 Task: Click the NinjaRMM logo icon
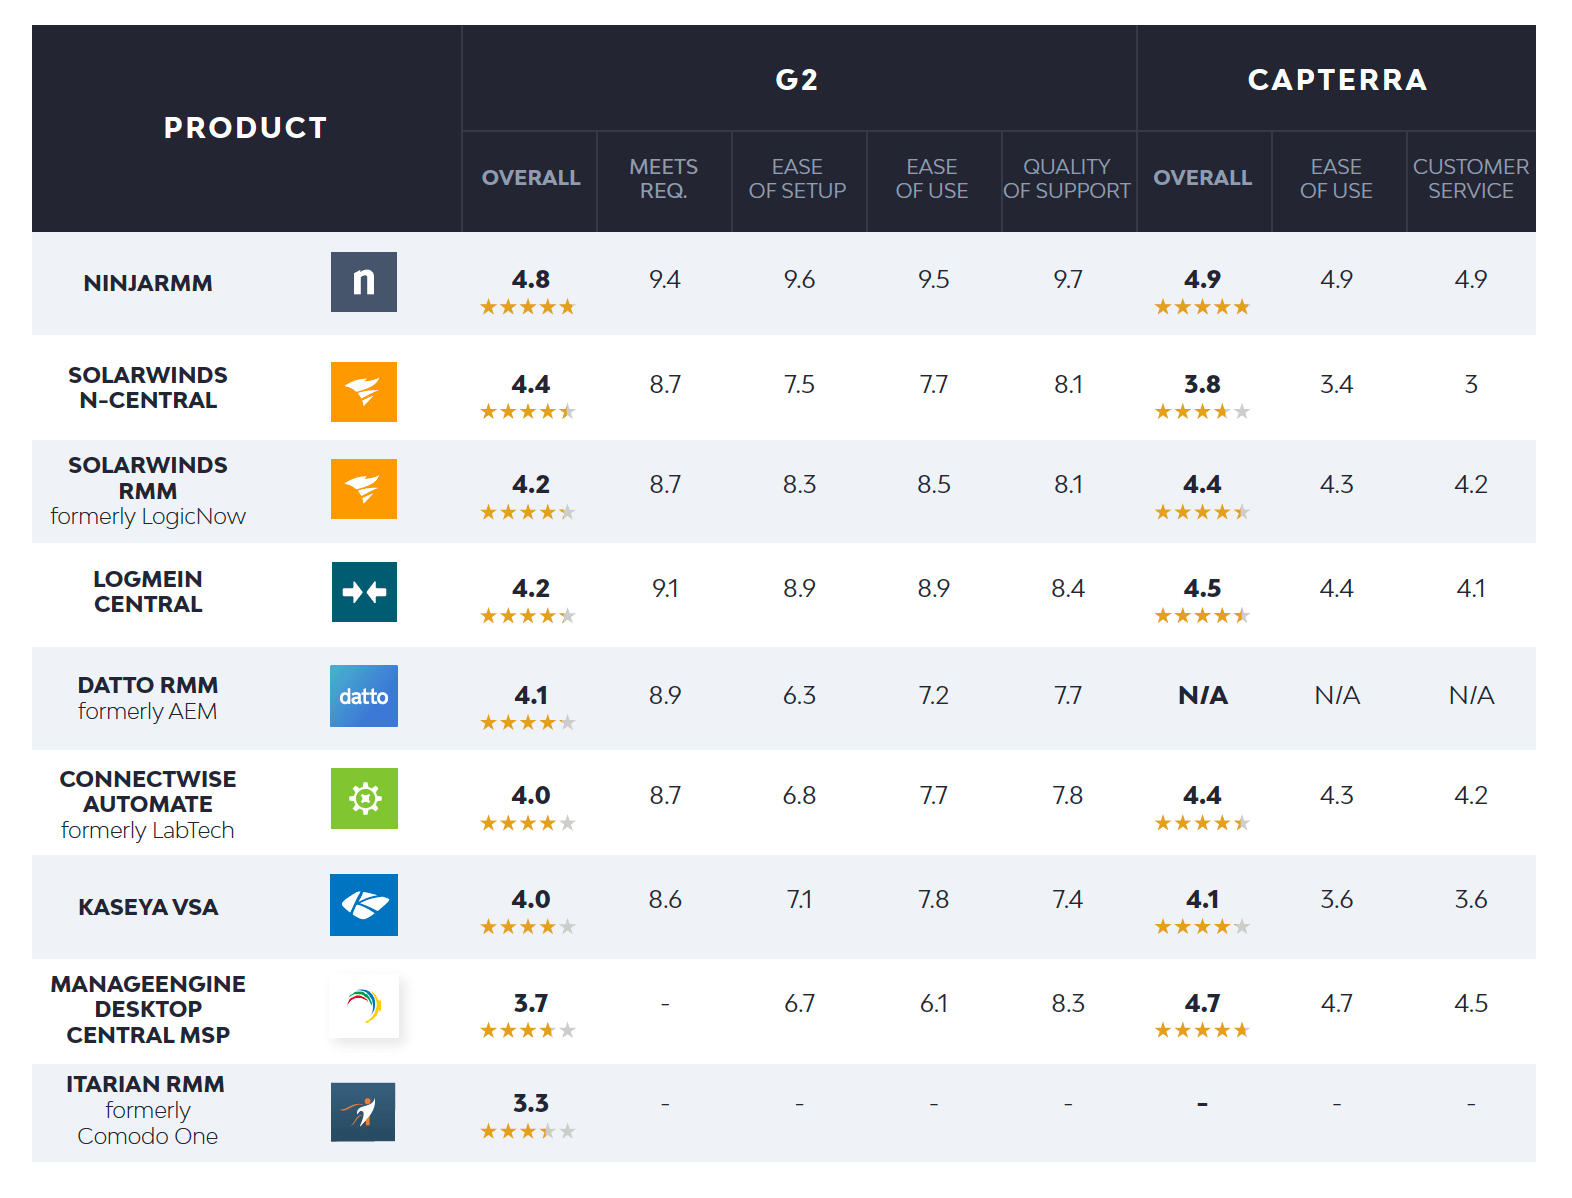363,282
